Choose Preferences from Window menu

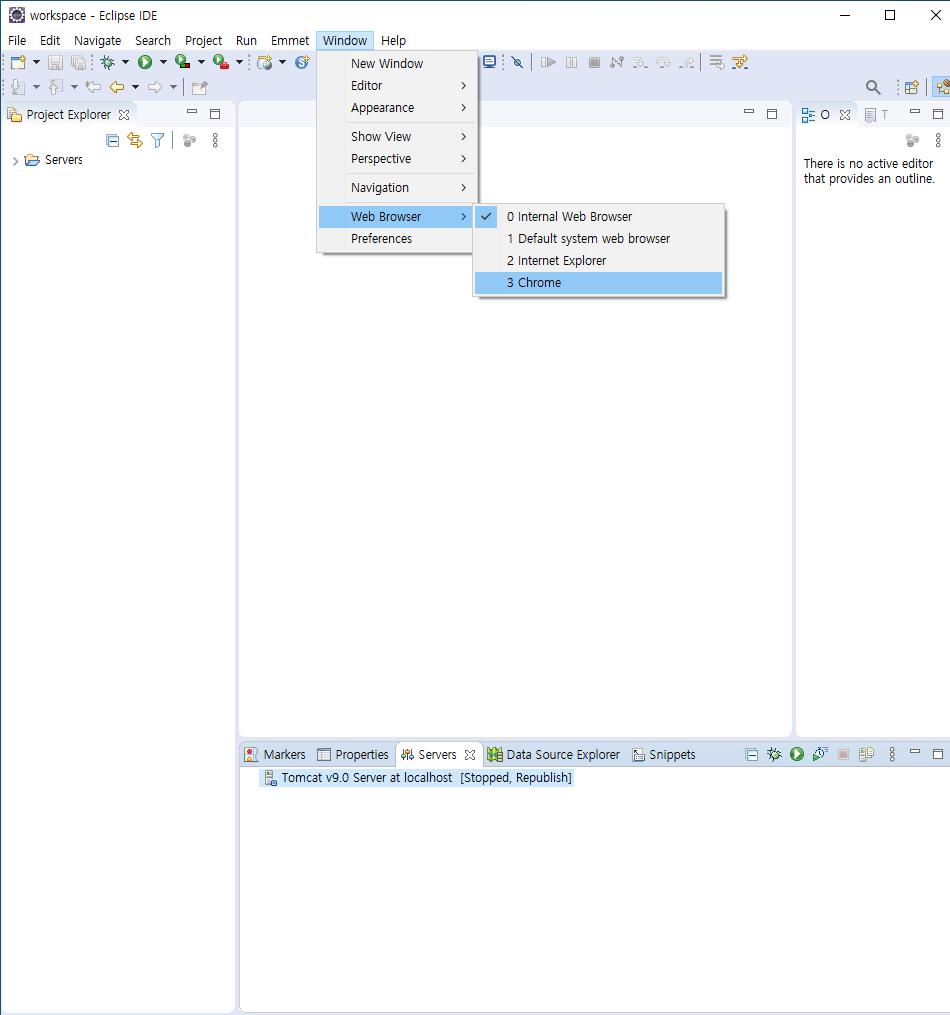tap(397, 239)
